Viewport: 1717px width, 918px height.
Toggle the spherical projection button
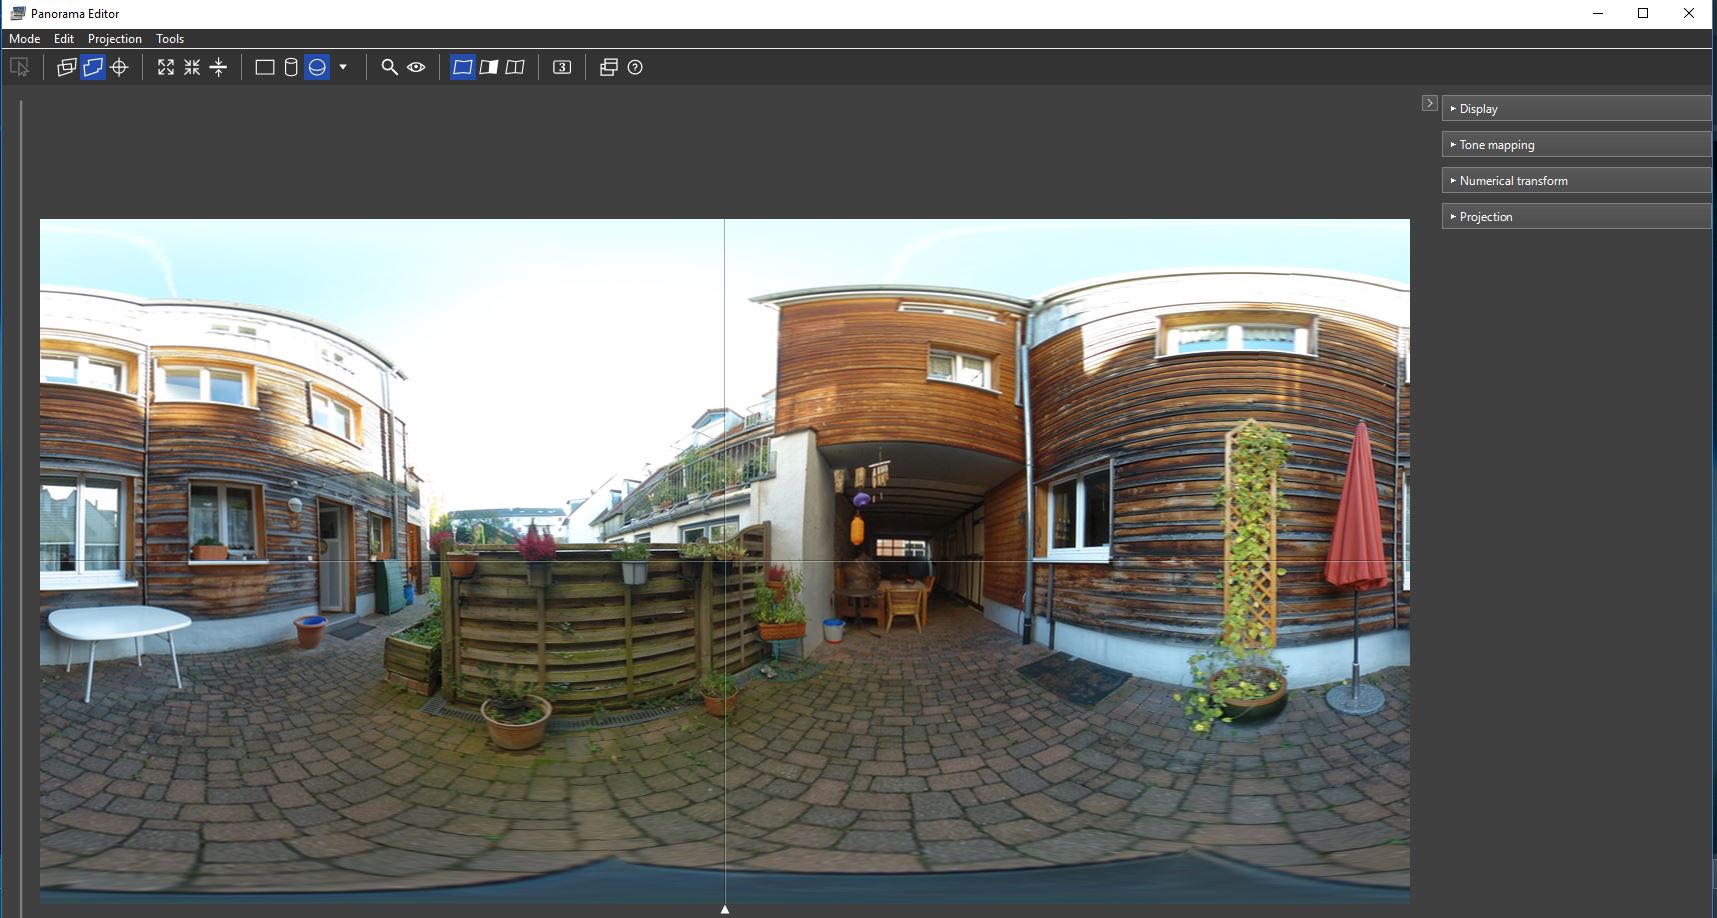[x=317, y=67]
